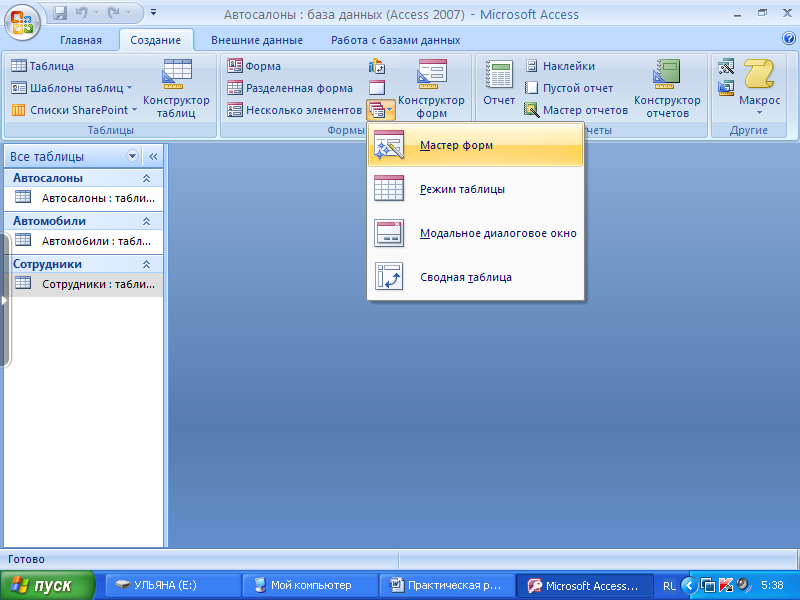Switch to the Главная tab

click(81, 40)
